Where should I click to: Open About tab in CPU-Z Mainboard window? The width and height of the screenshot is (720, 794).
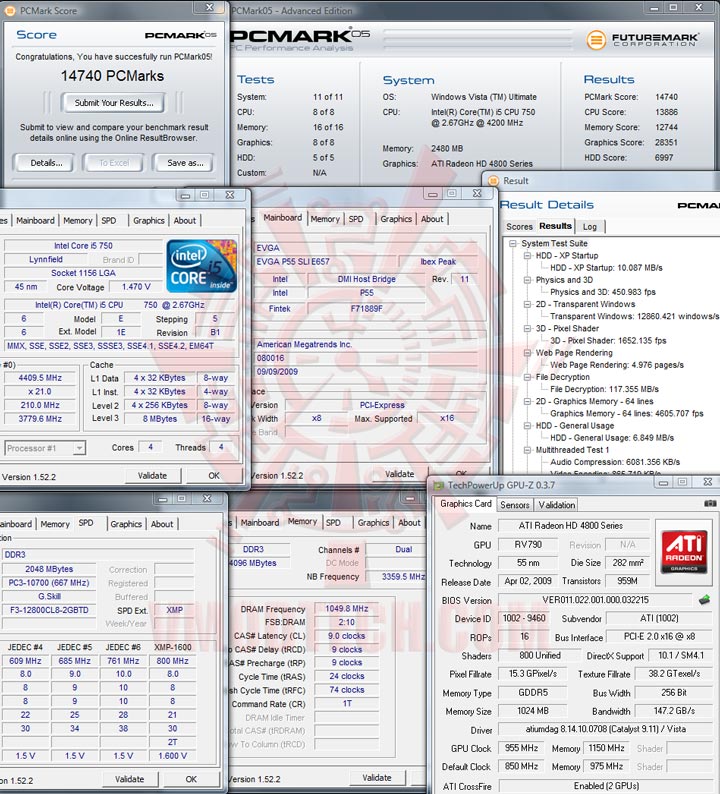432,219
